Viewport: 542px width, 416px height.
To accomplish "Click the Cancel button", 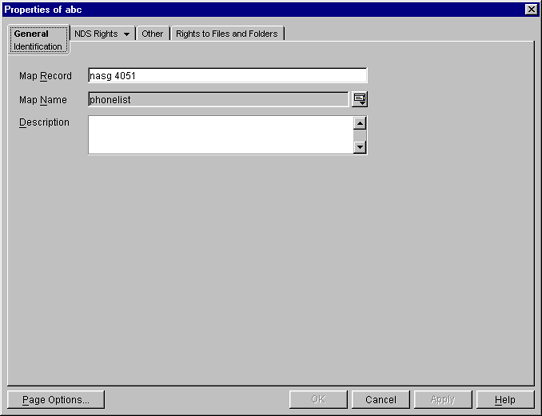I will pos(381,400).
